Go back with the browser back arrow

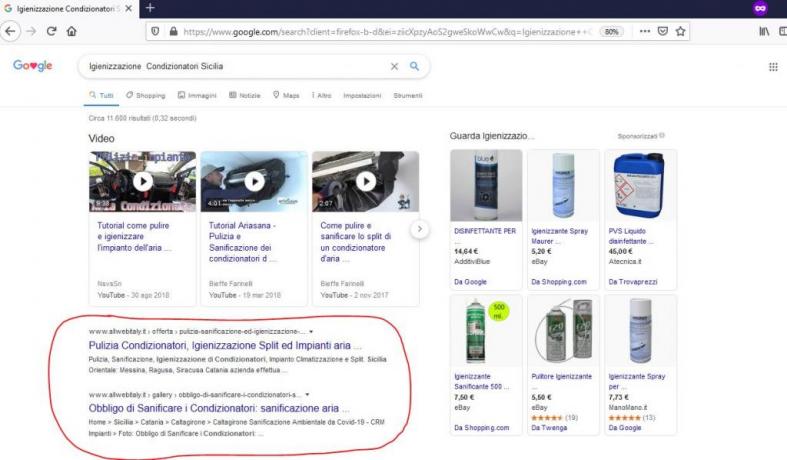tap(10, 31)
